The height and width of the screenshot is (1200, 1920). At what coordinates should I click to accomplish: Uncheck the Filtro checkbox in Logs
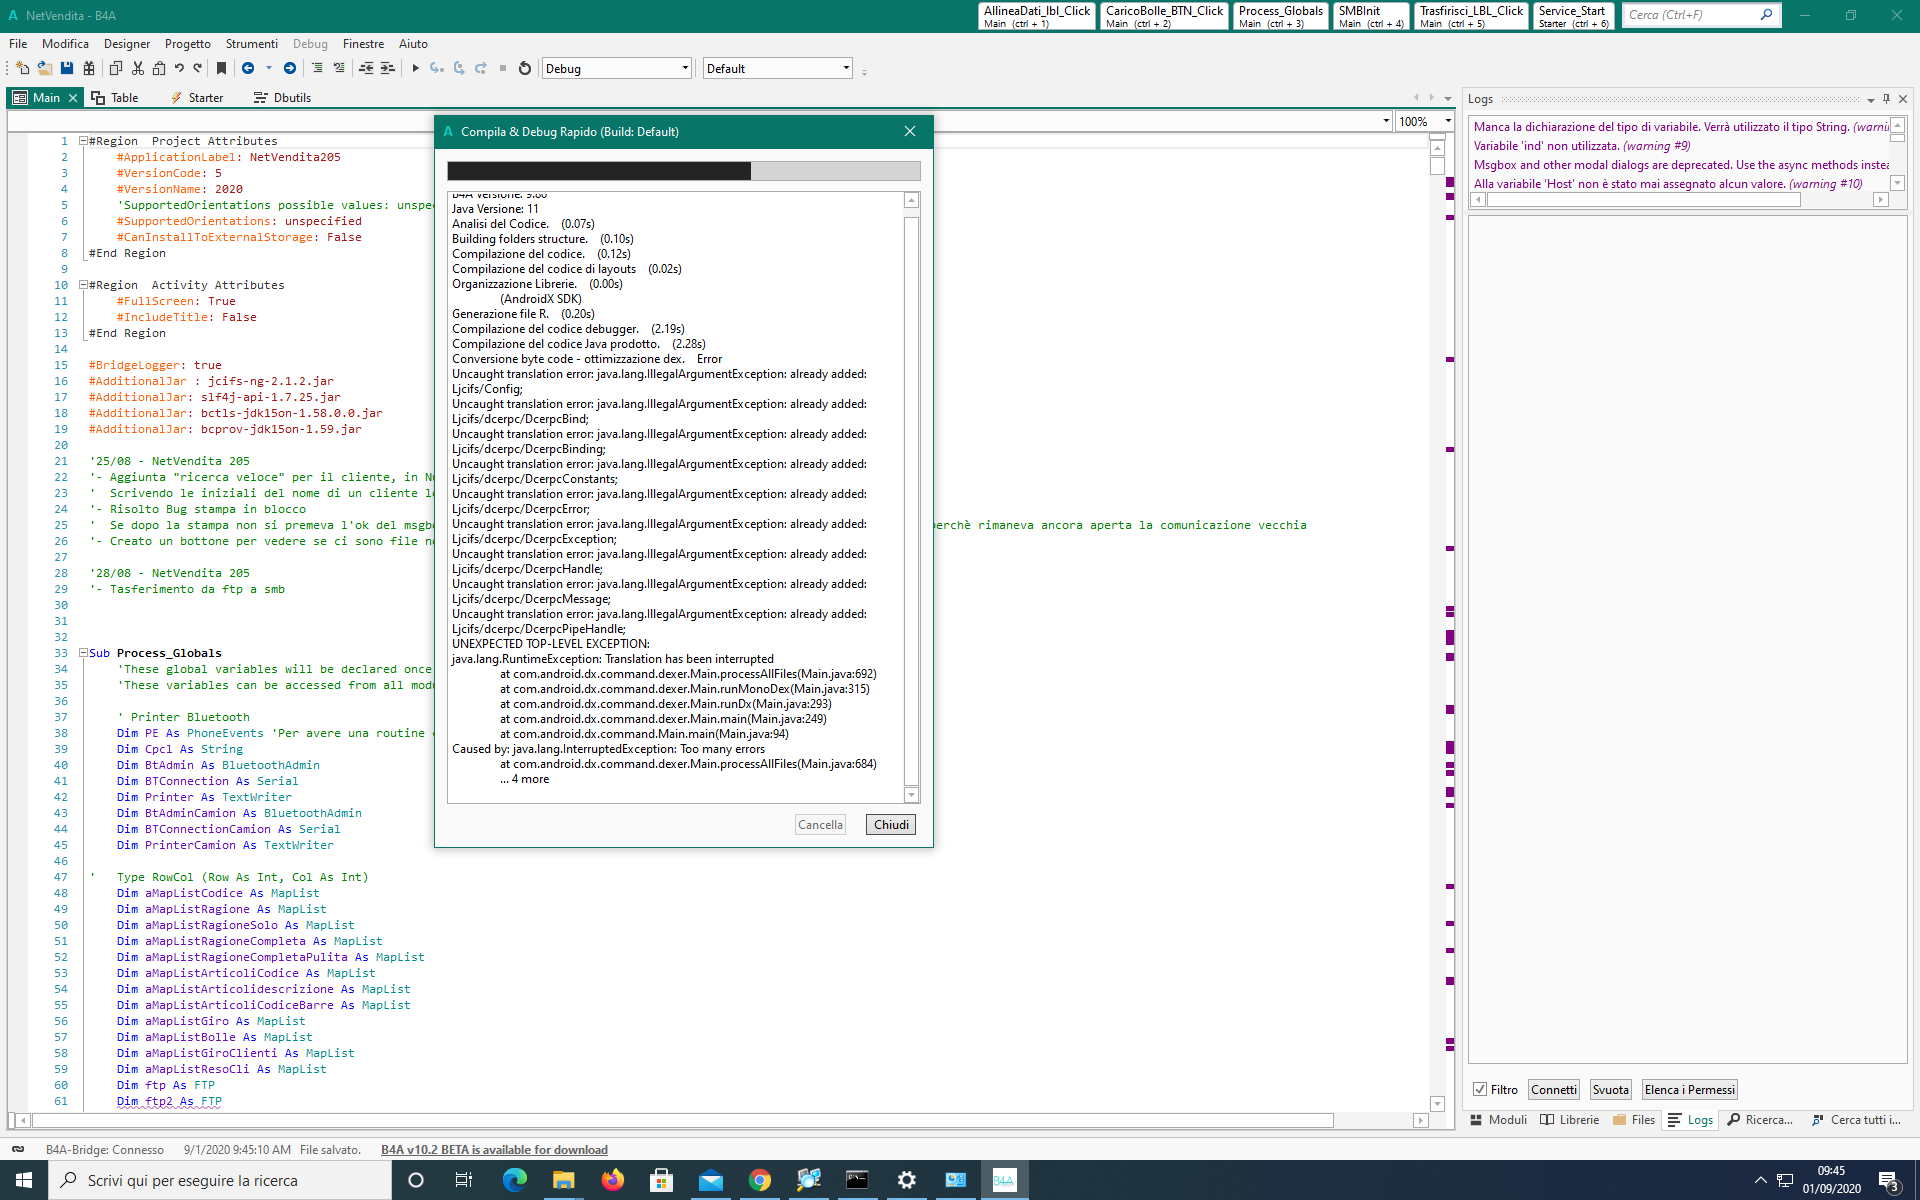[x=1480, y=1090]
